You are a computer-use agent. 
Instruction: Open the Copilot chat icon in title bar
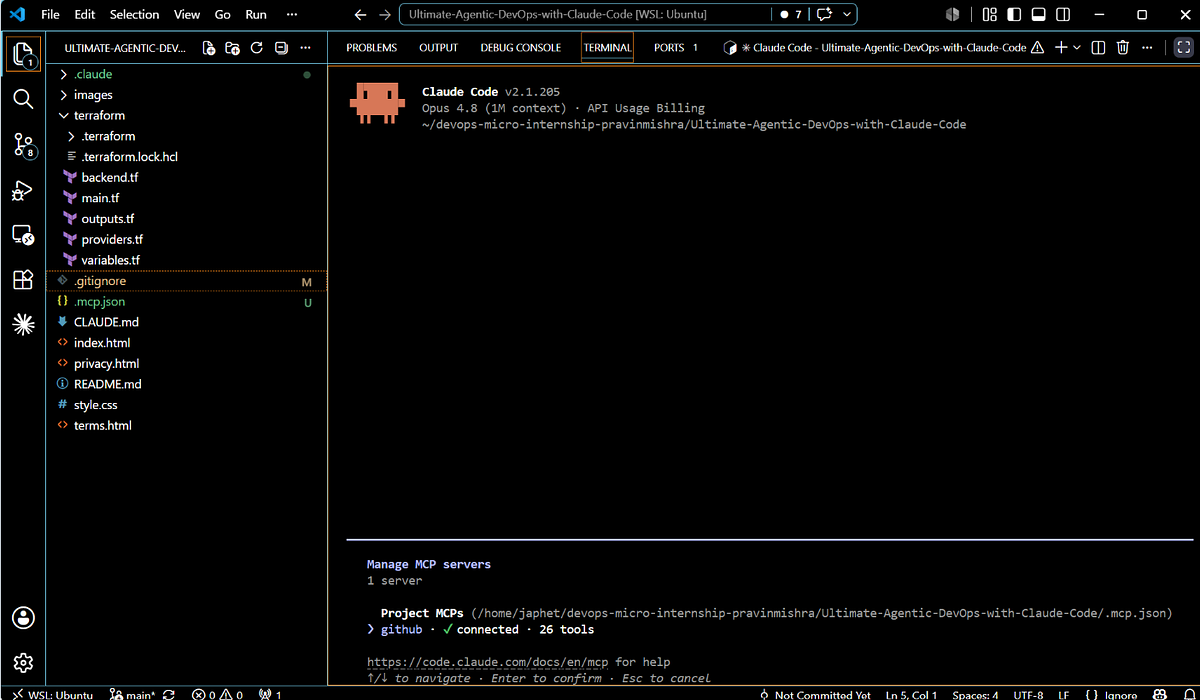click(x=825, y=15)
